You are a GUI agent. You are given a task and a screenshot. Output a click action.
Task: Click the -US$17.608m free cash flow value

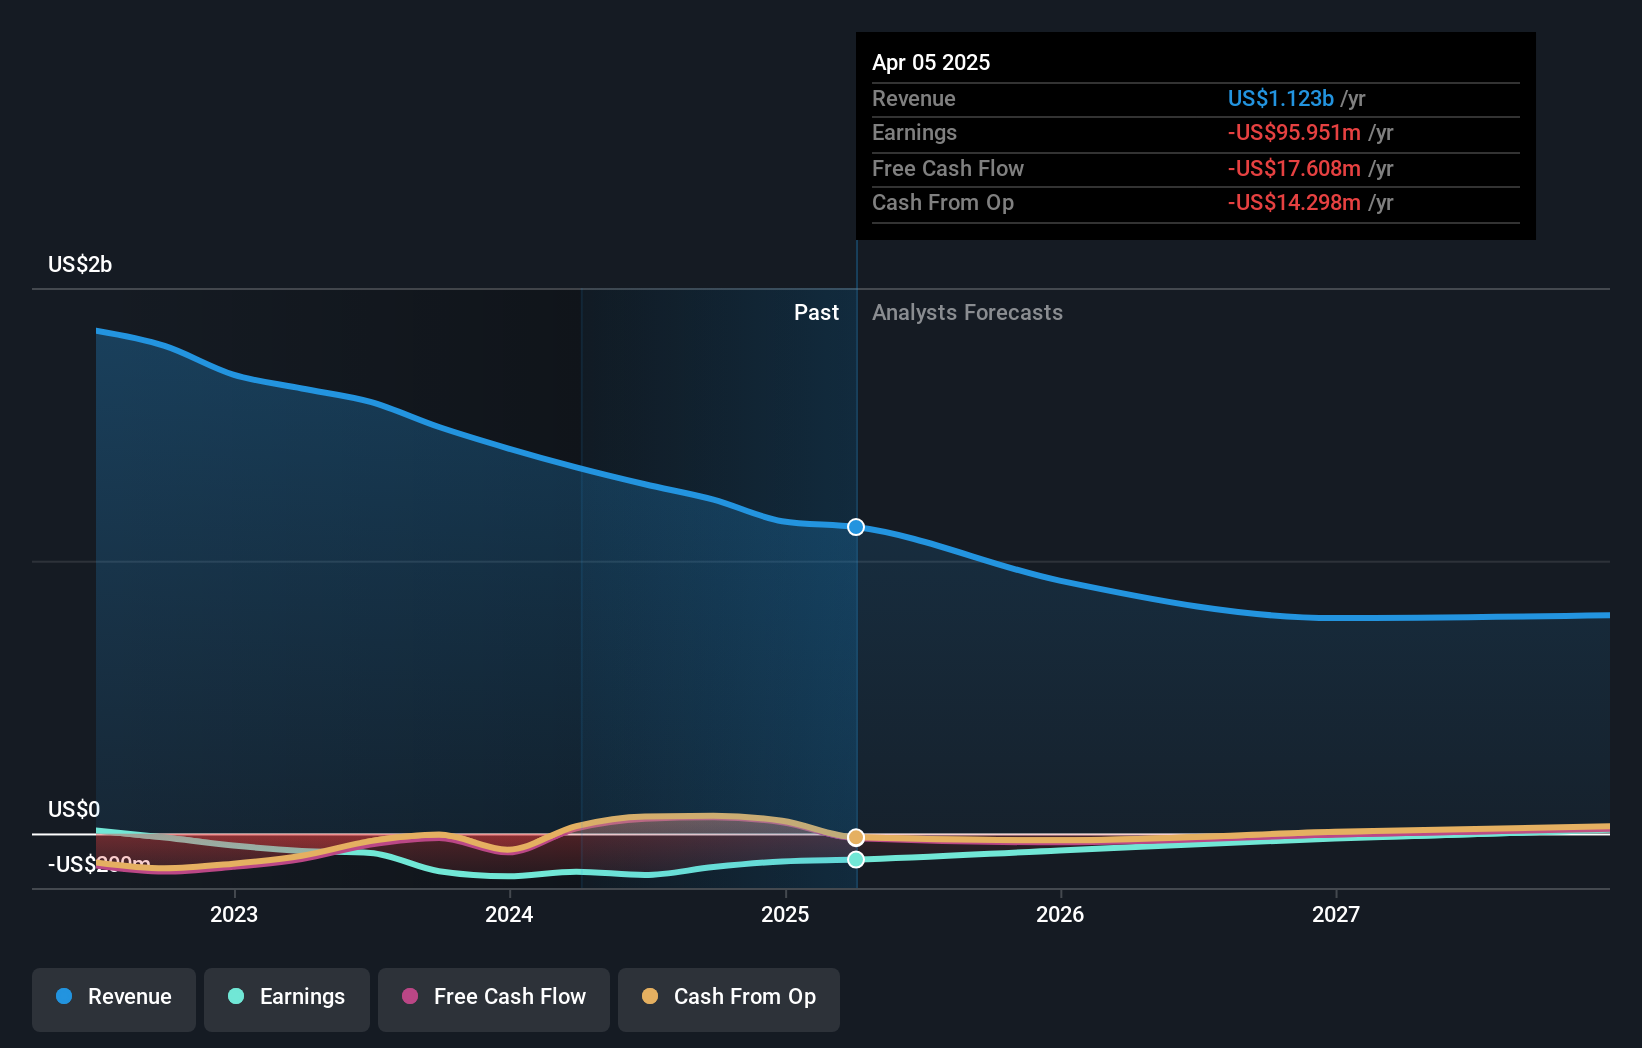1294,168
